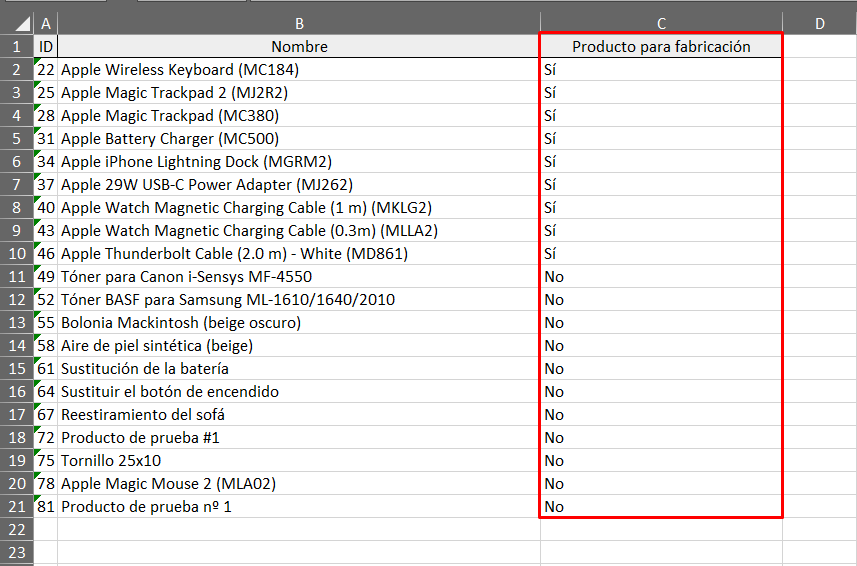The width and height of the screenshot is (857, 566).
Task: Select cell Apple Magic Mouse 2 (MLA02)
Action: [x=299, y=484]
